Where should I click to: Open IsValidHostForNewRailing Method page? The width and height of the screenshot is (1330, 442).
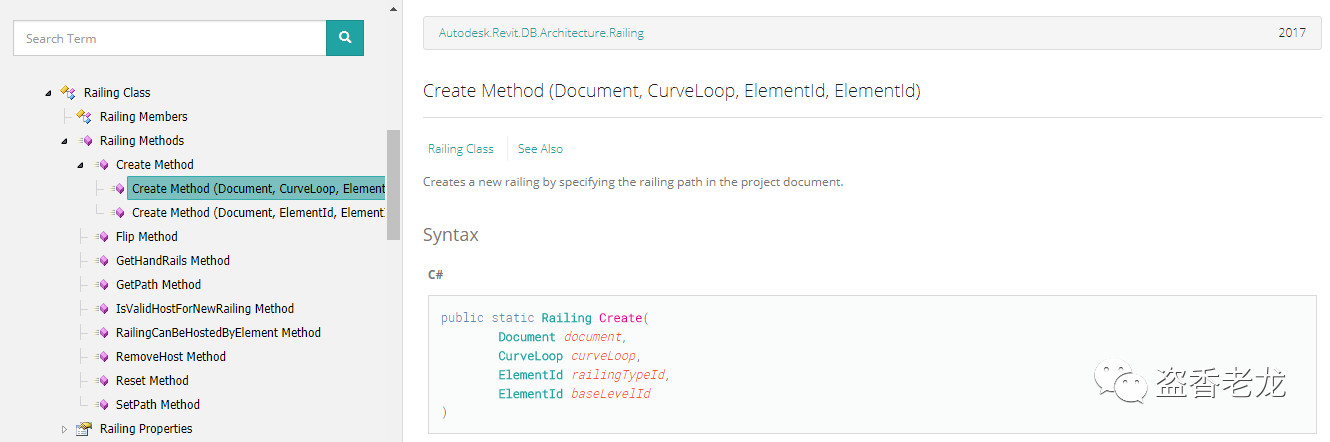tap(205, 309)
